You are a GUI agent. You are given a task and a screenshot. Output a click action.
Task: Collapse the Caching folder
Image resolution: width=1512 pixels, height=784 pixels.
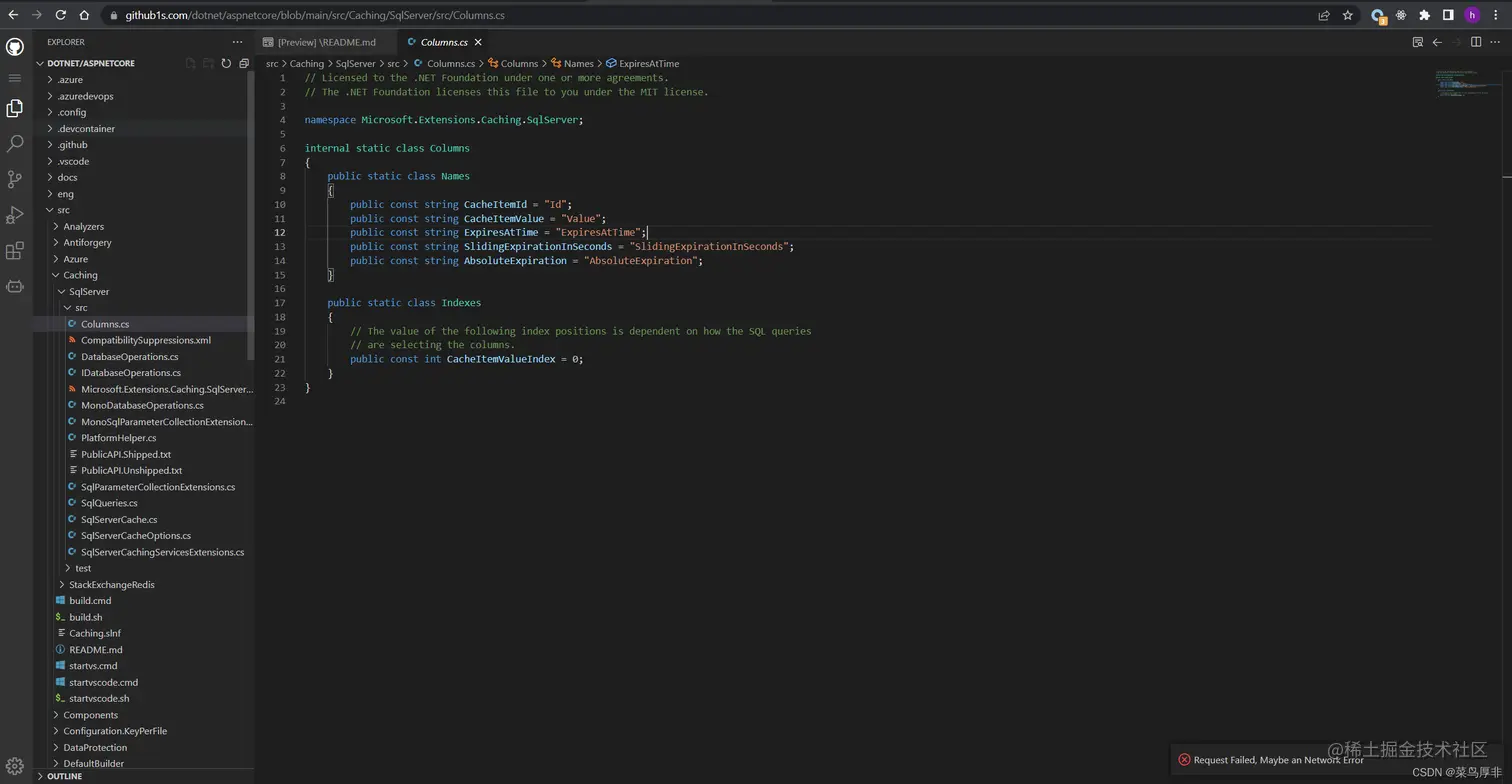point(80,275)
